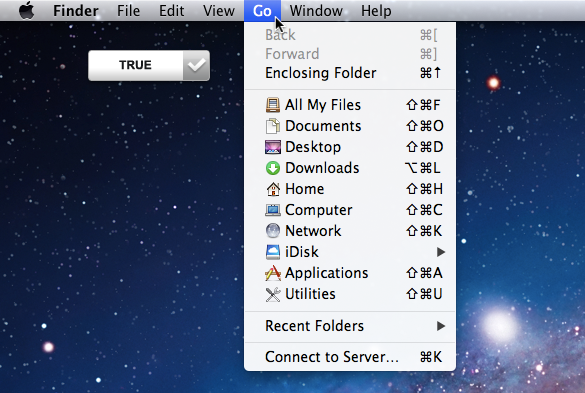The width and height of the screenshot is (585, 393).
Task: Choose Computer in the Go menu
Action: 350,210
